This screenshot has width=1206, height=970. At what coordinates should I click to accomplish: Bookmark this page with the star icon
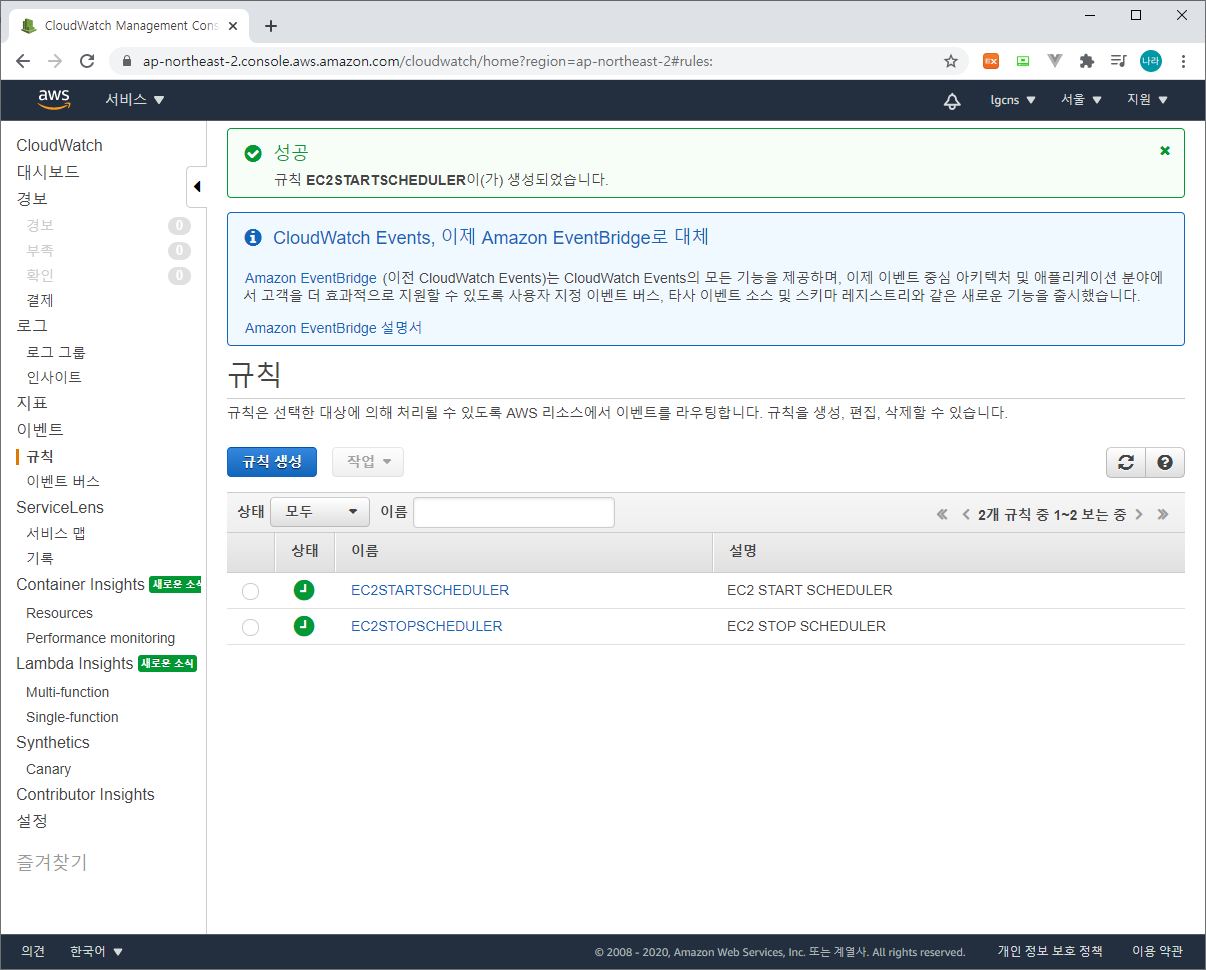point(951,61)
